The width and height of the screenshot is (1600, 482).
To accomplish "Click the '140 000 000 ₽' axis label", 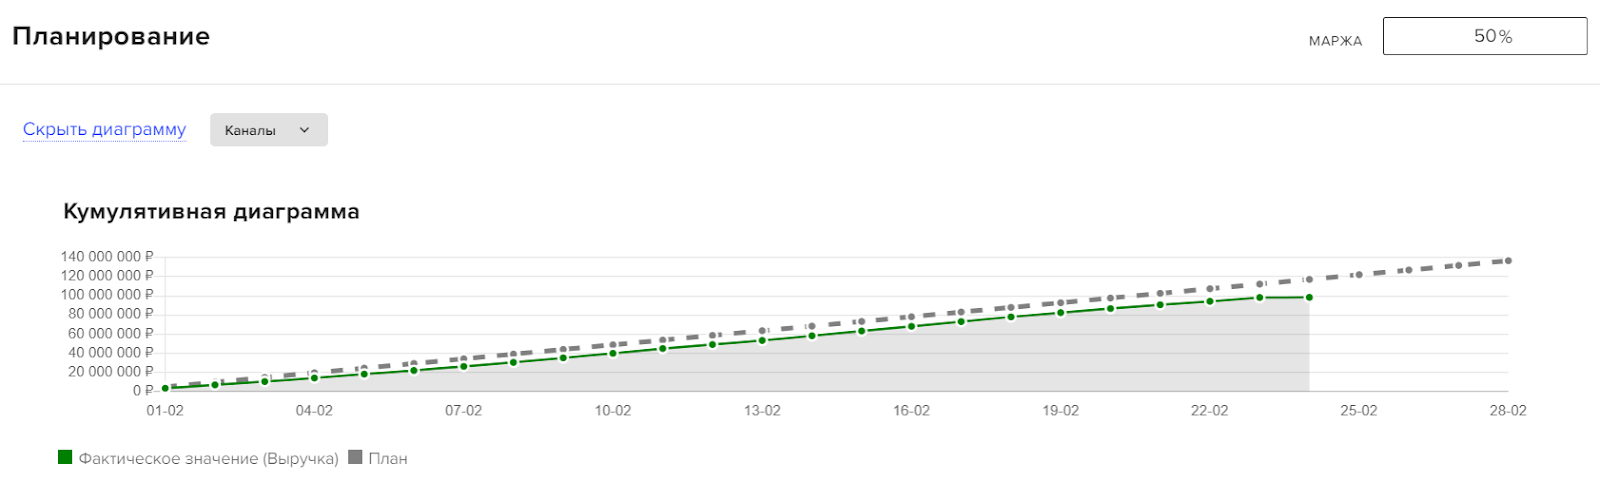I will (107, 257).
